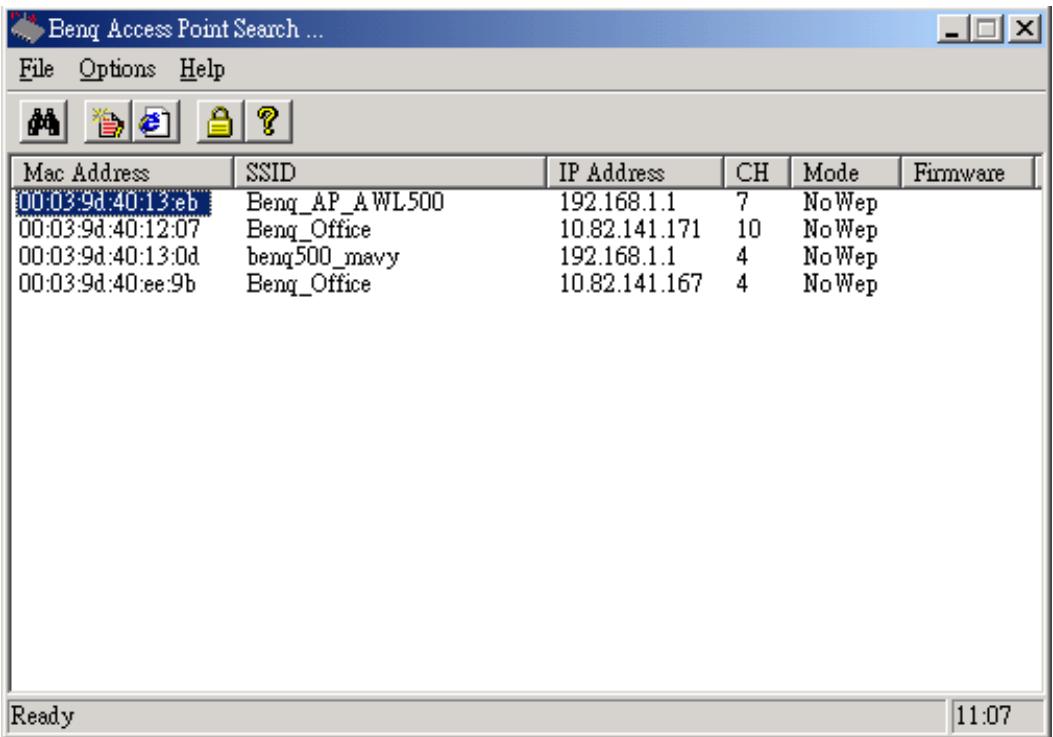
Task: Click NoWep mode in Benq_AP_AWL500 row
Action: point(840,203)
